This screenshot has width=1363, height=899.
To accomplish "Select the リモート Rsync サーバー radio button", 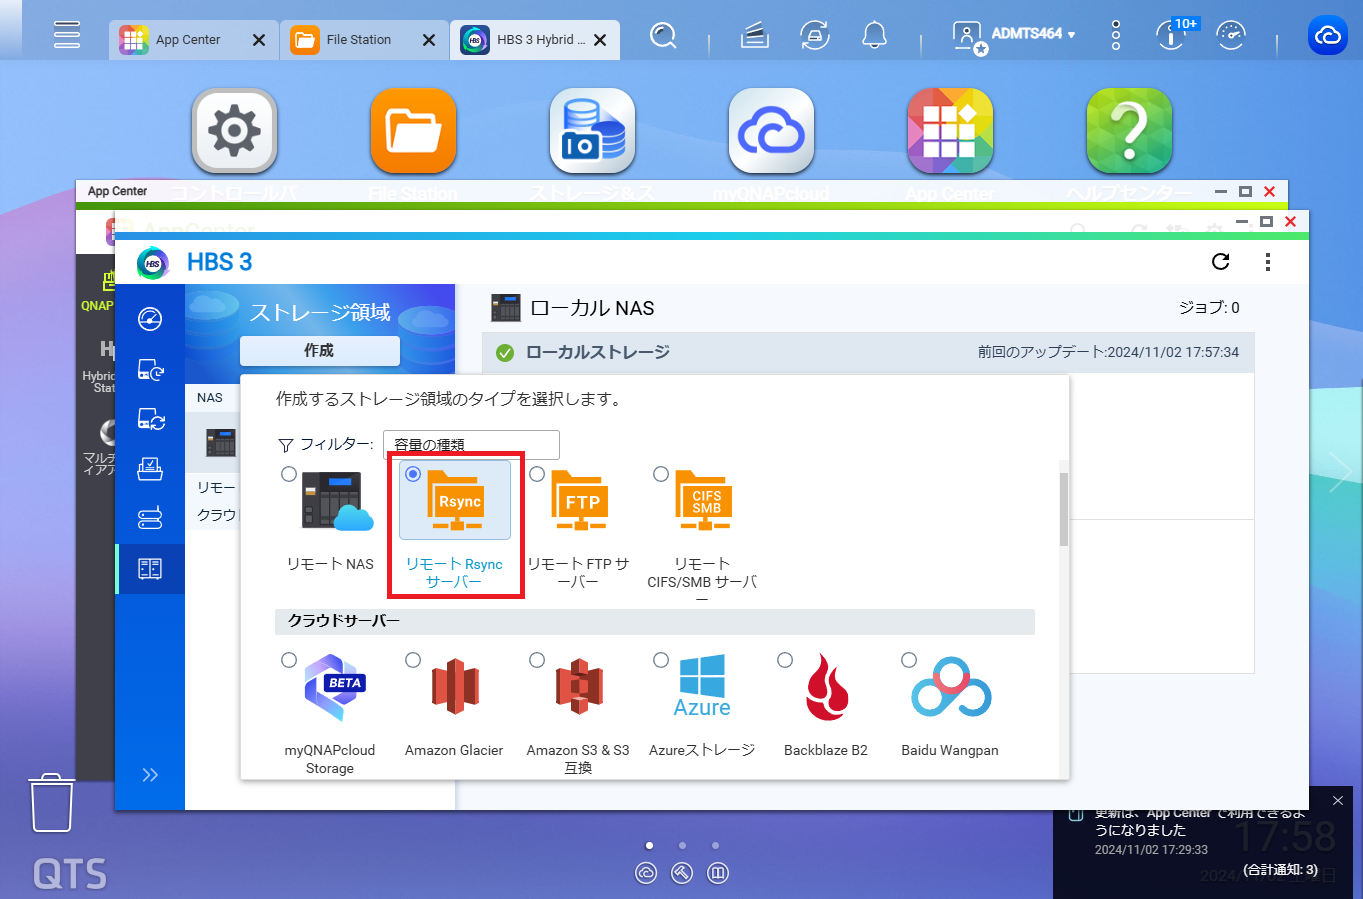I will click(x=413, y=474).
